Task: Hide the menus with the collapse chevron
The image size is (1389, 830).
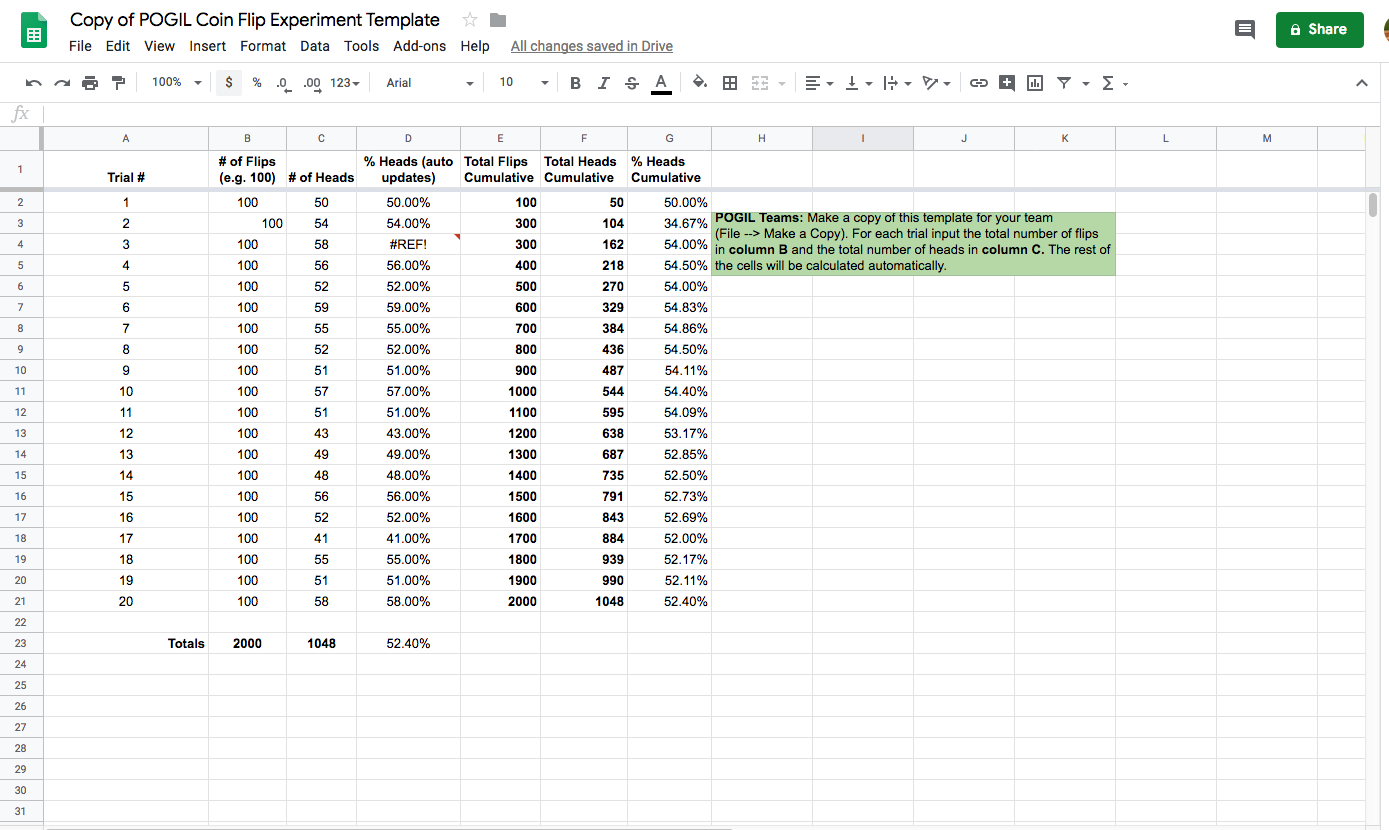Action: coord(1361,83)
